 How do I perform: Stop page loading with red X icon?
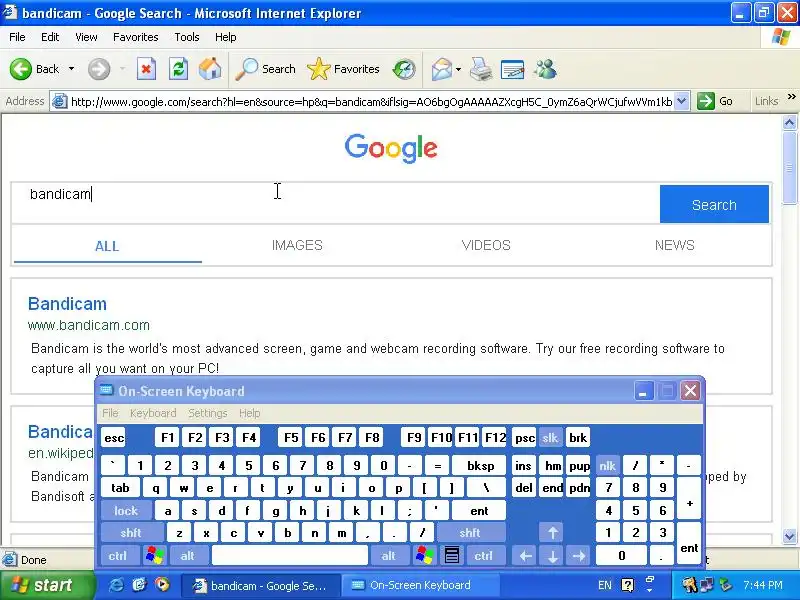(146, 69)
